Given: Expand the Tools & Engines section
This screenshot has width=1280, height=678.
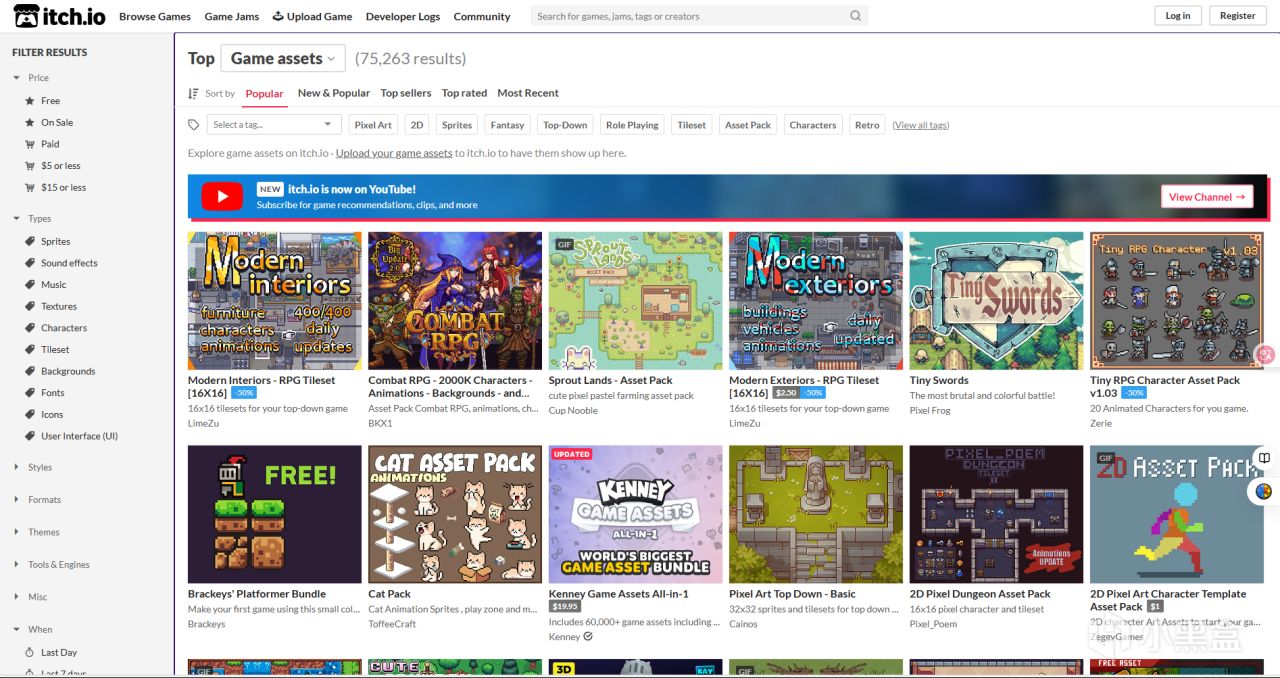Looking at the screenshot, I should (50, 565).
